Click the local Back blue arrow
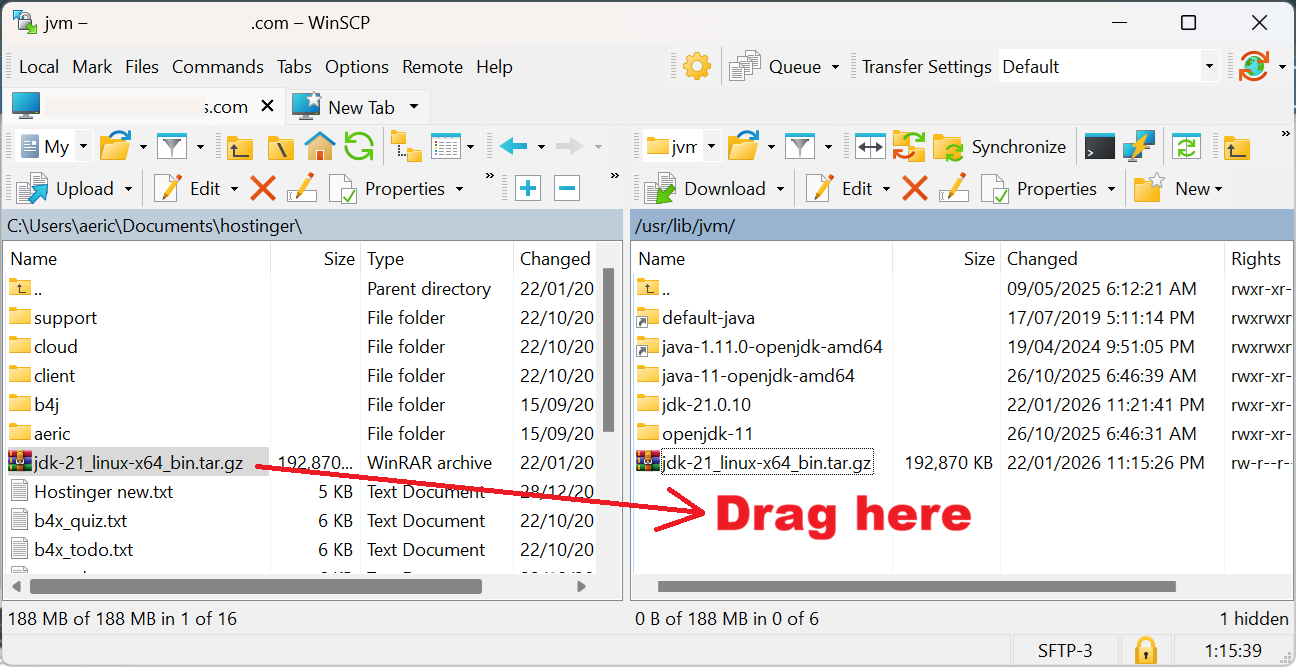This screenshot has height=667, width=1296. click(513, 147)
